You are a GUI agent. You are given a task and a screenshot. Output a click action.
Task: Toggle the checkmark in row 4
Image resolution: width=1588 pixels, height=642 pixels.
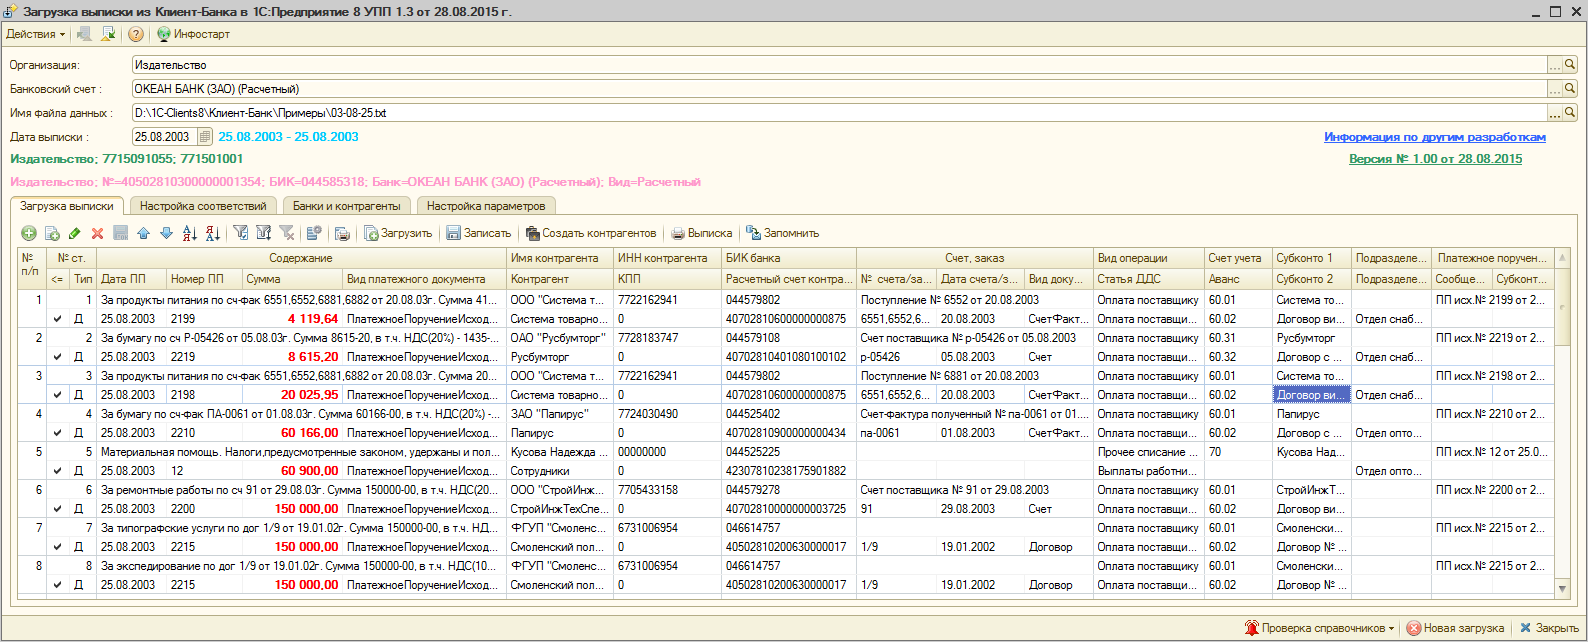57,433
